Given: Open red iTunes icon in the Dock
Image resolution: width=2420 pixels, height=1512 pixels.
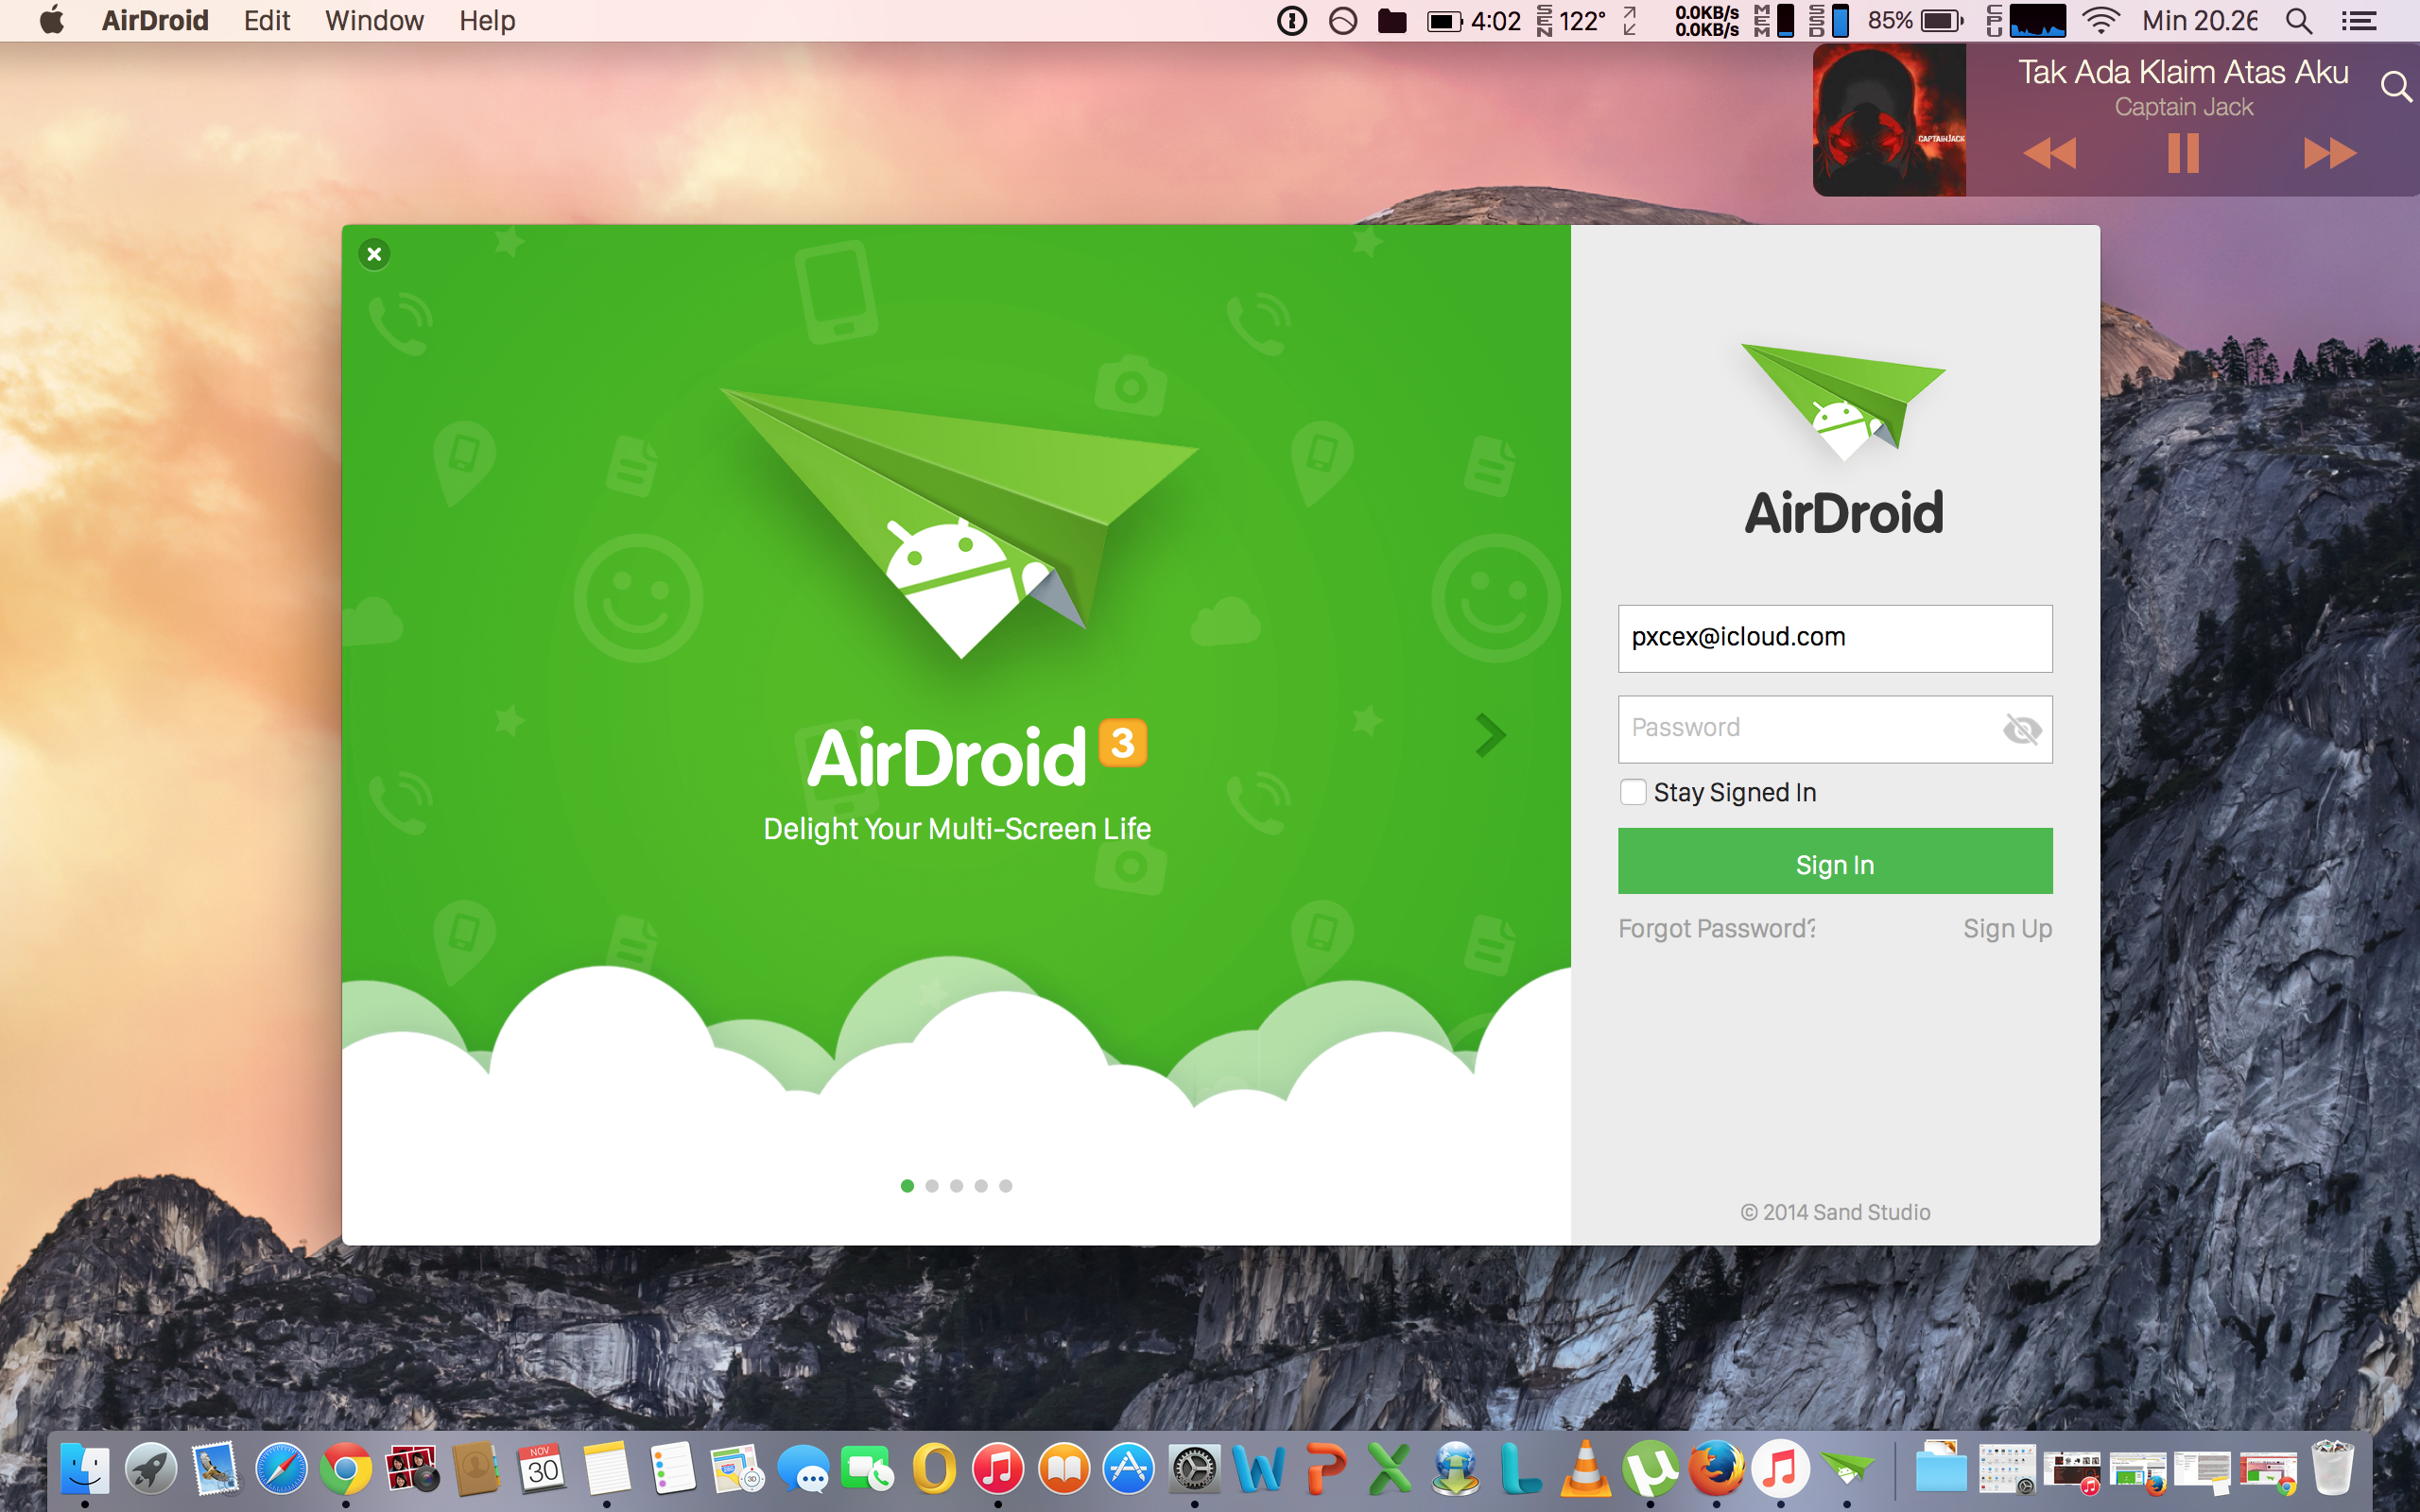Looking at the screenshot, I should [x=998, y=1470].
